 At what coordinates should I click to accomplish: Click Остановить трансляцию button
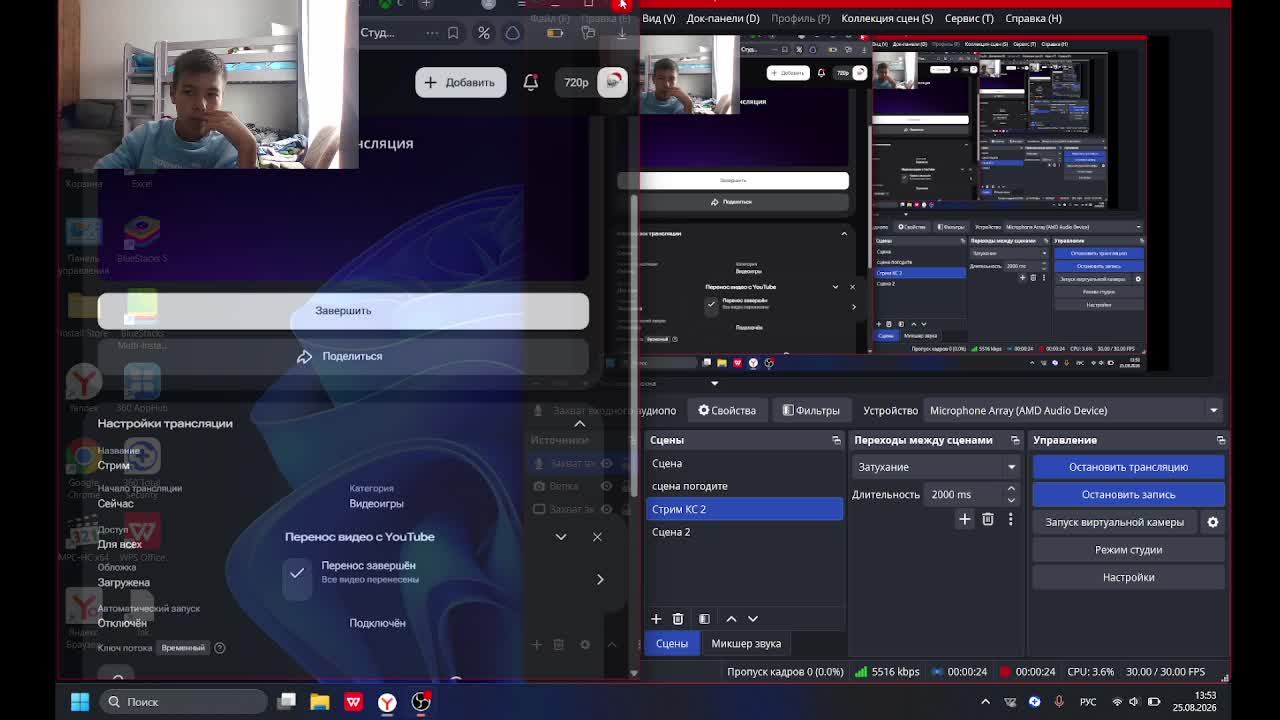(1128, 467)
